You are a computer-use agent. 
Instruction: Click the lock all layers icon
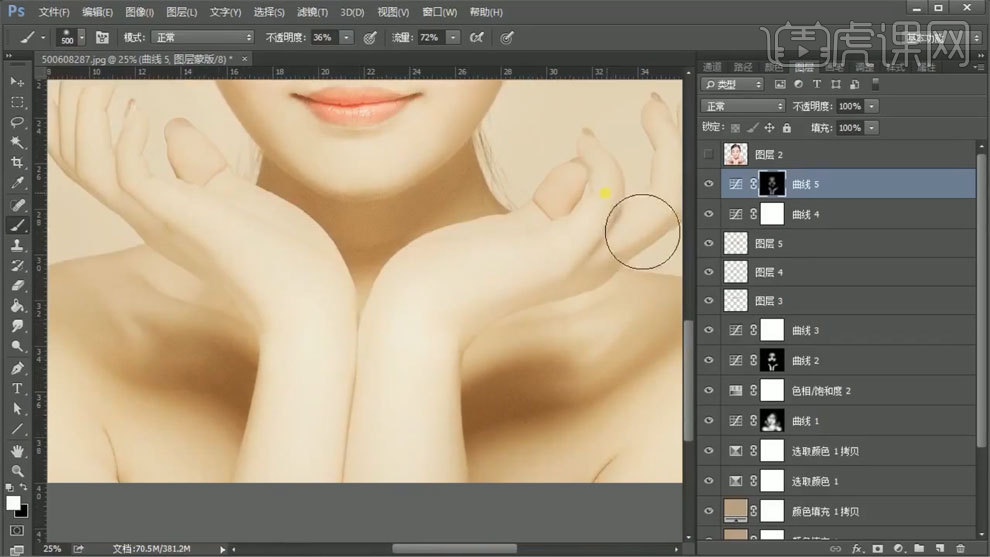(x=786, y=128)
